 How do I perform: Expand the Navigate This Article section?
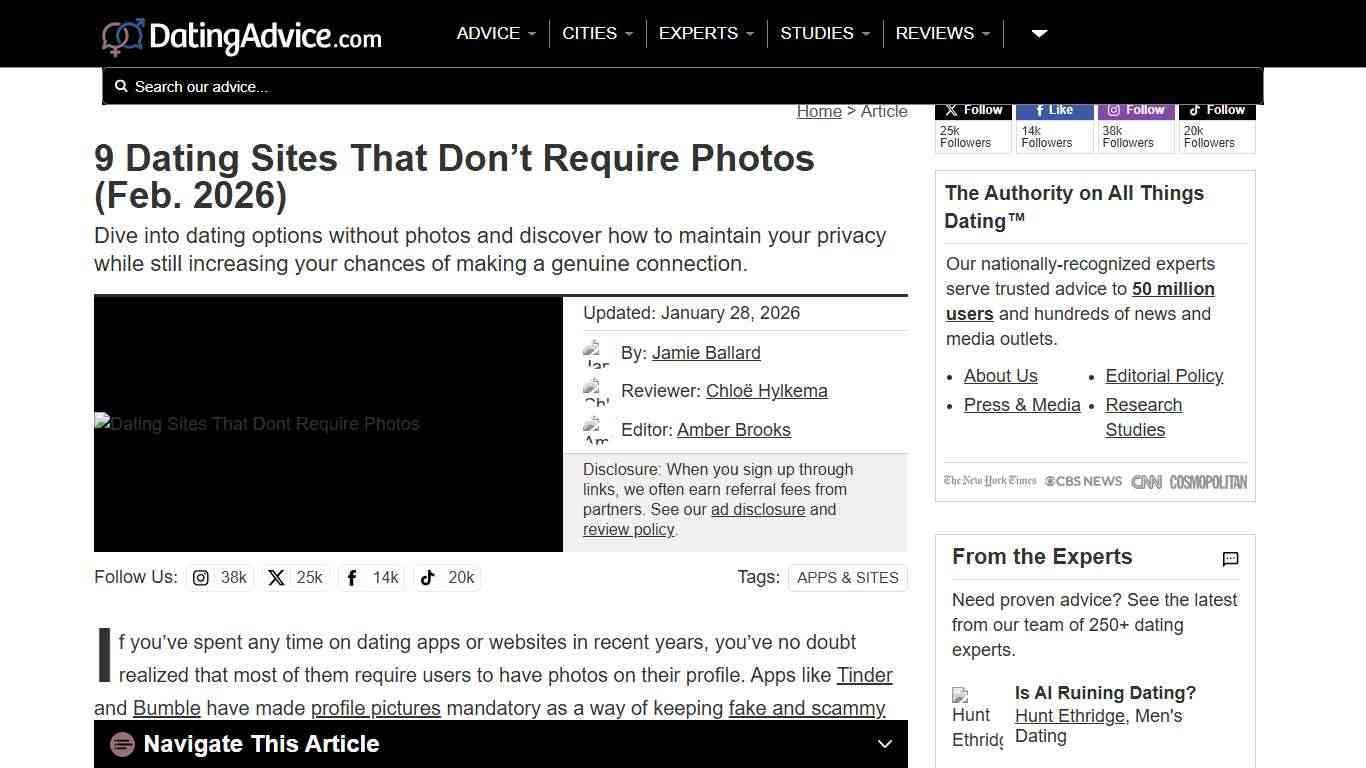point(884,744)
